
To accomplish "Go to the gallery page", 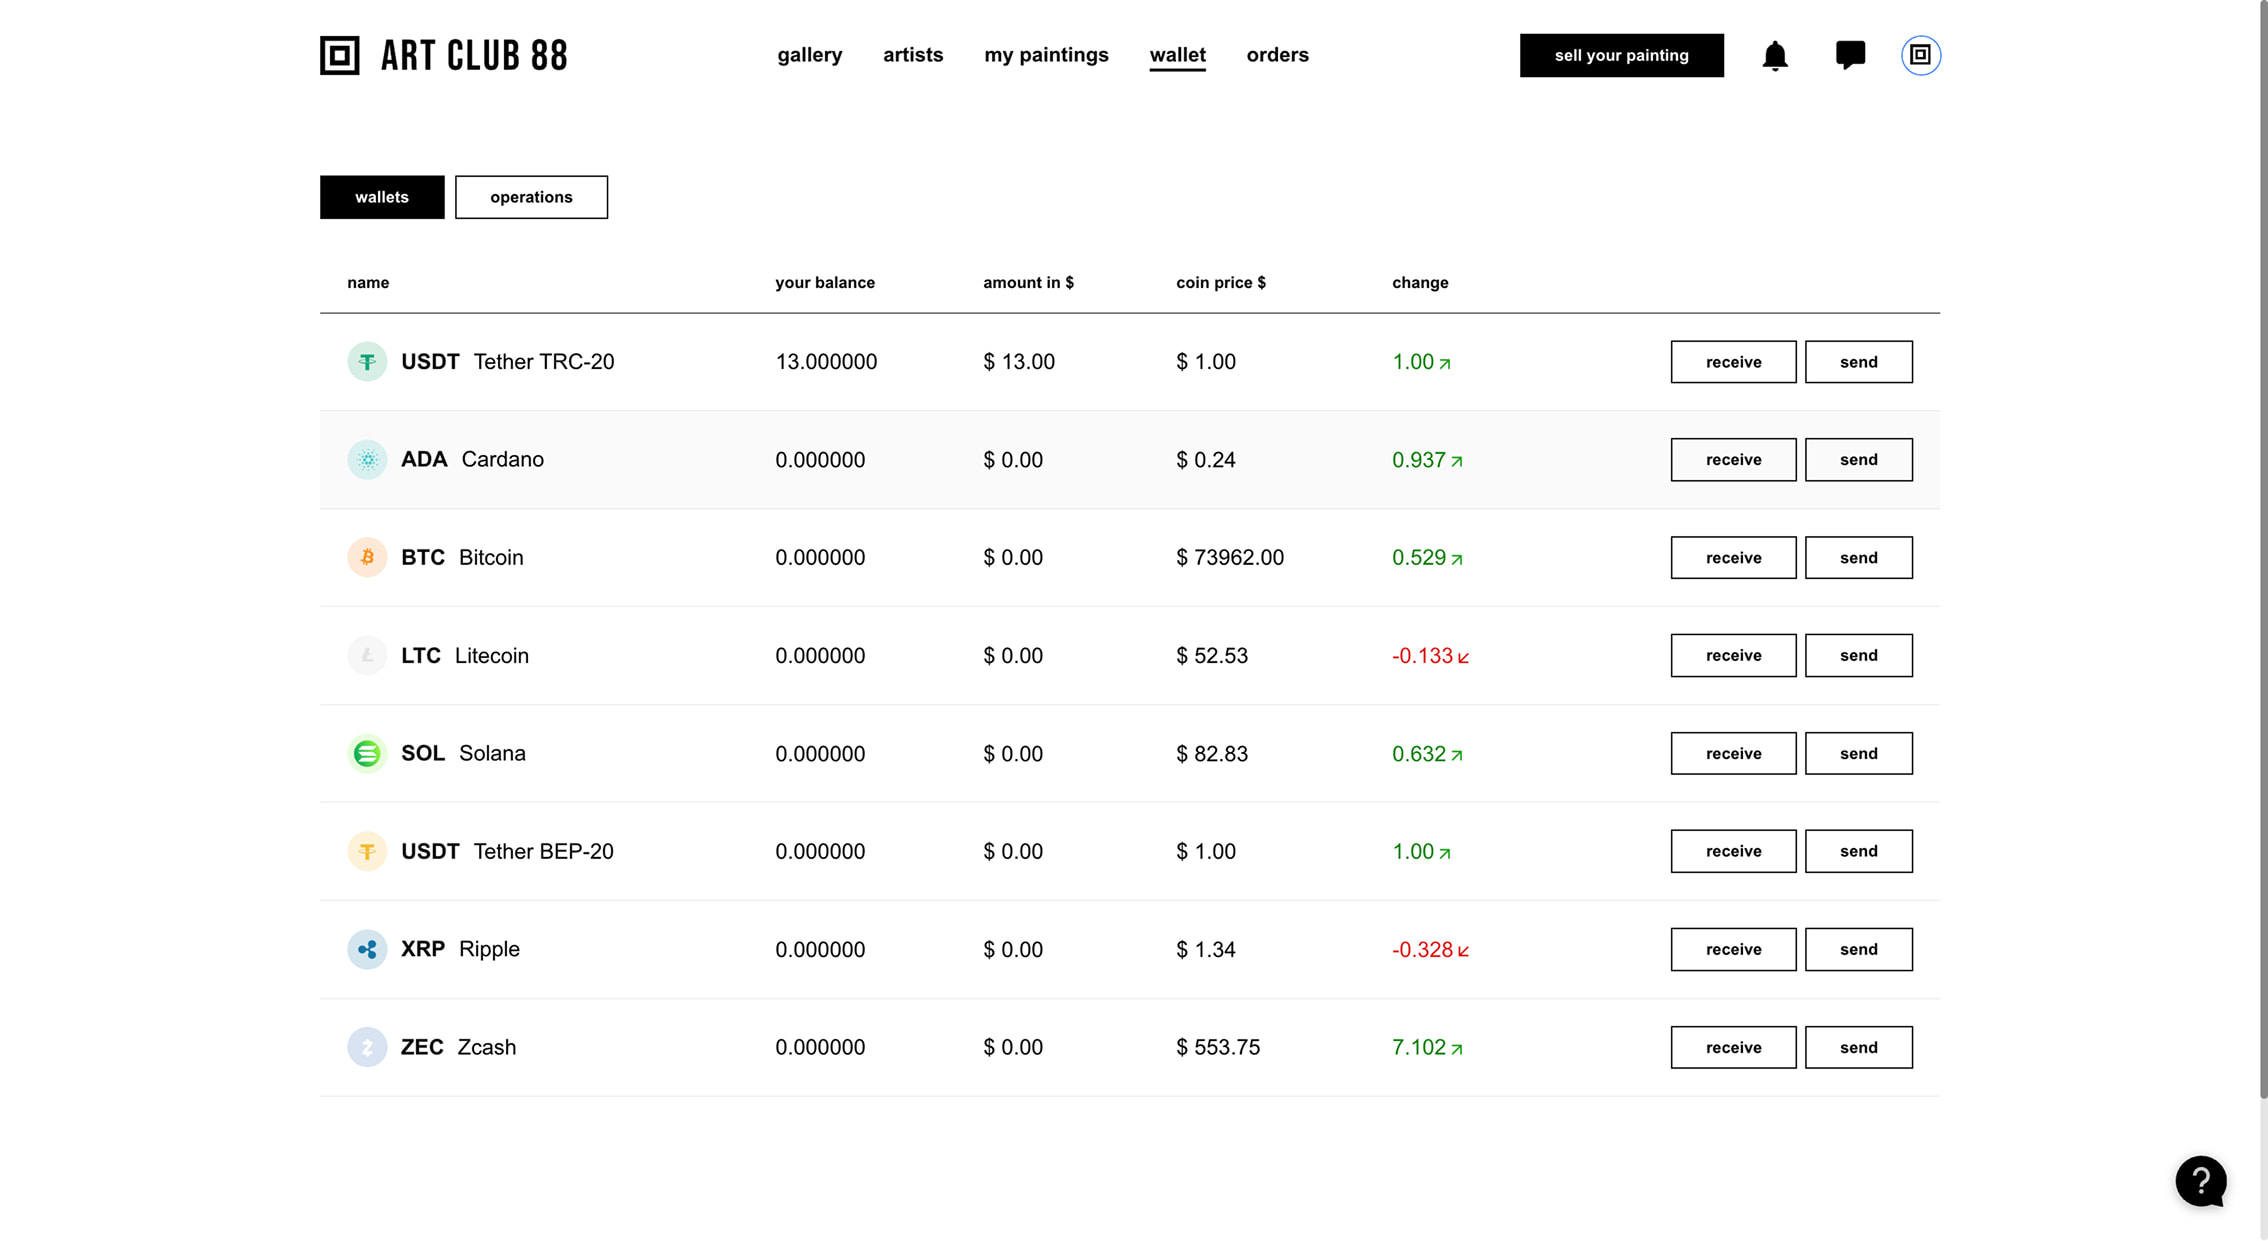I will click(x=810, y=55).
